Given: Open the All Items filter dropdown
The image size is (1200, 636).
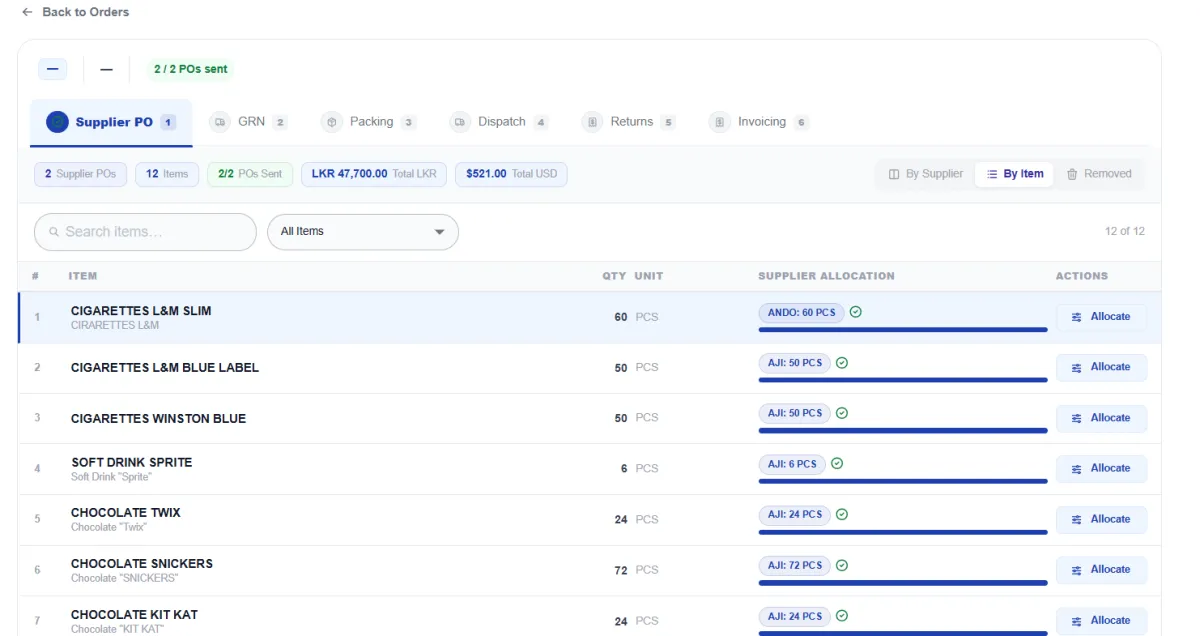Looking at the screenshot, I should [x=363, y=232].
